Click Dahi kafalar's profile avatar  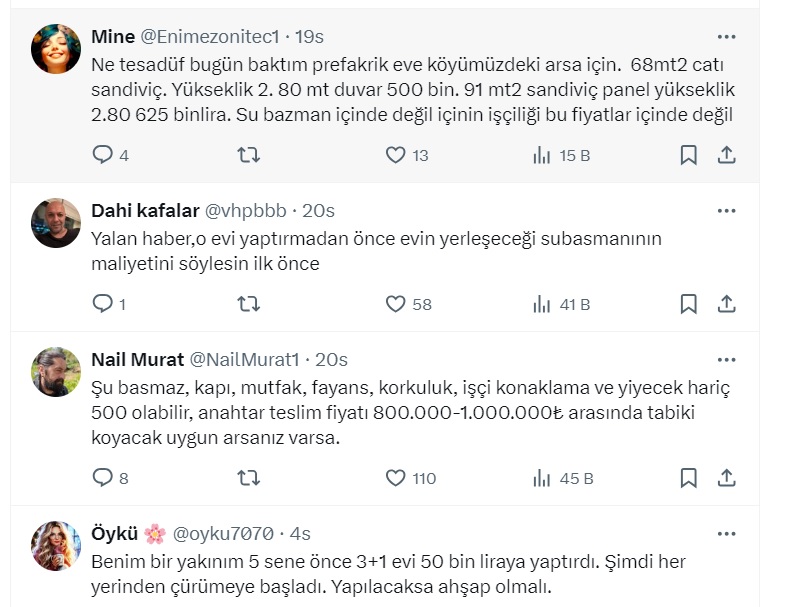coord(56,223)
